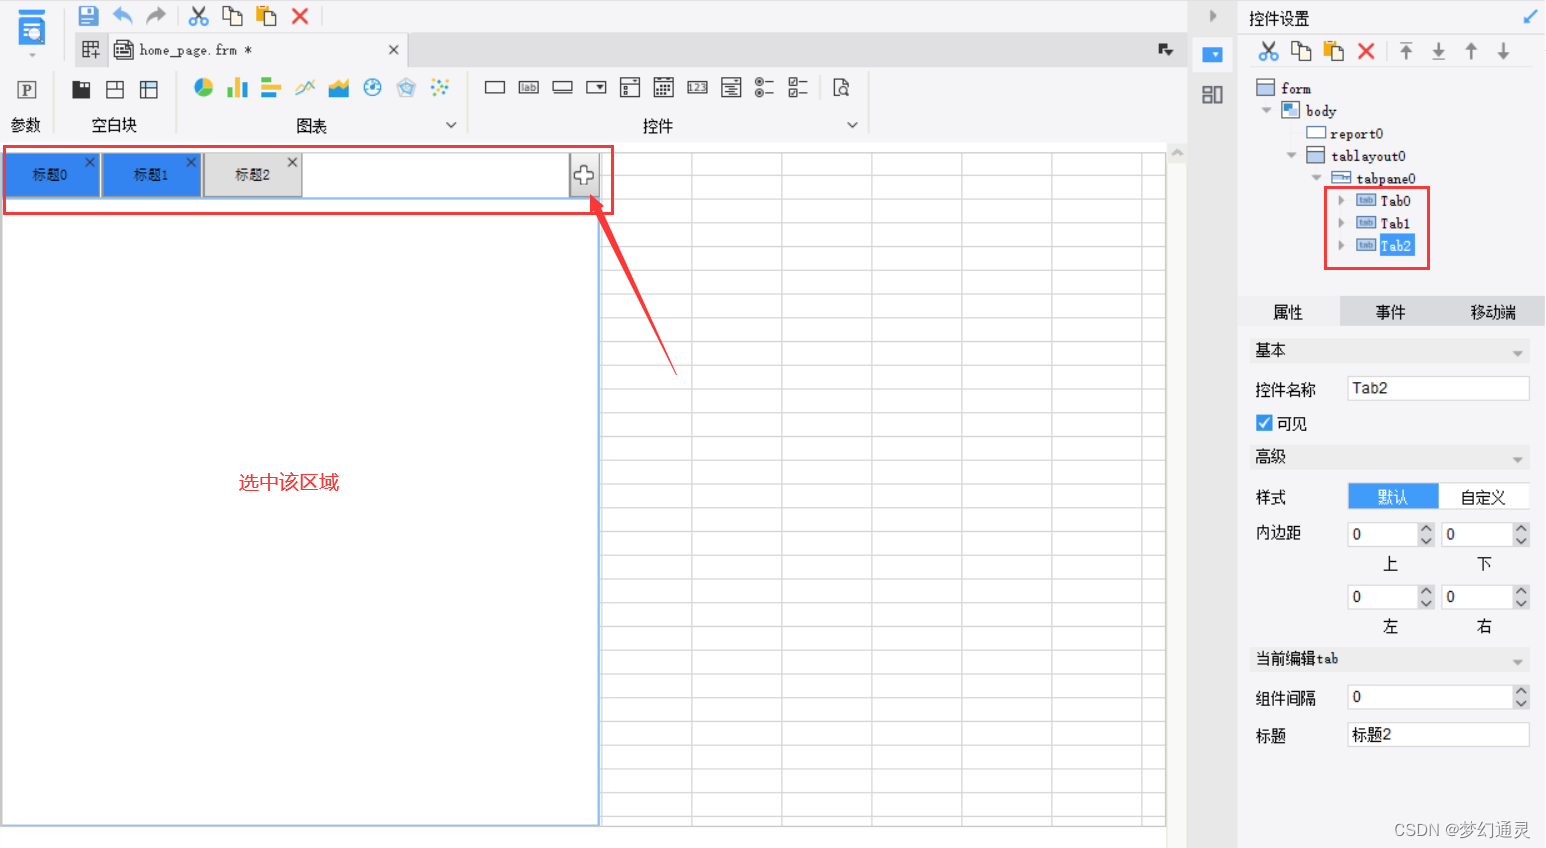Select the checkbox group widget icon
Screen dimensions: 1546x848
tap(798, 88)
